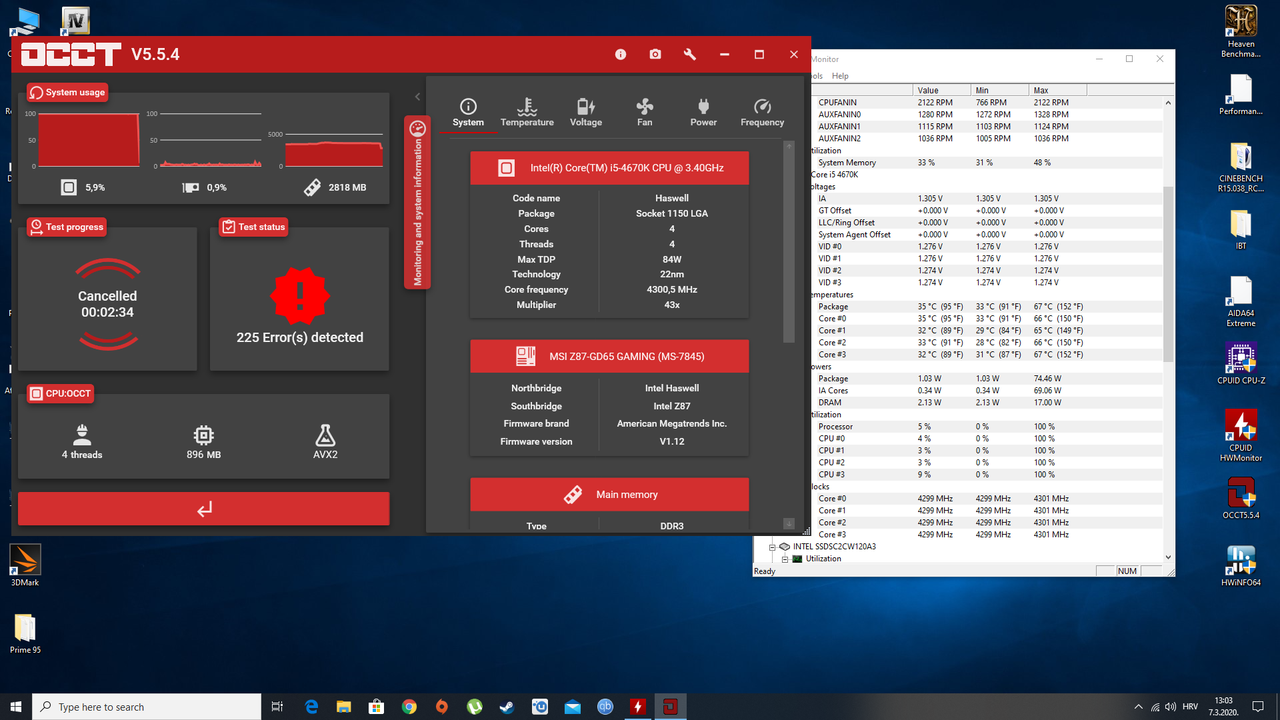1280x720 pixels.
Task: Click the 2818 MB memory usage icon
Action: (313, 187)
